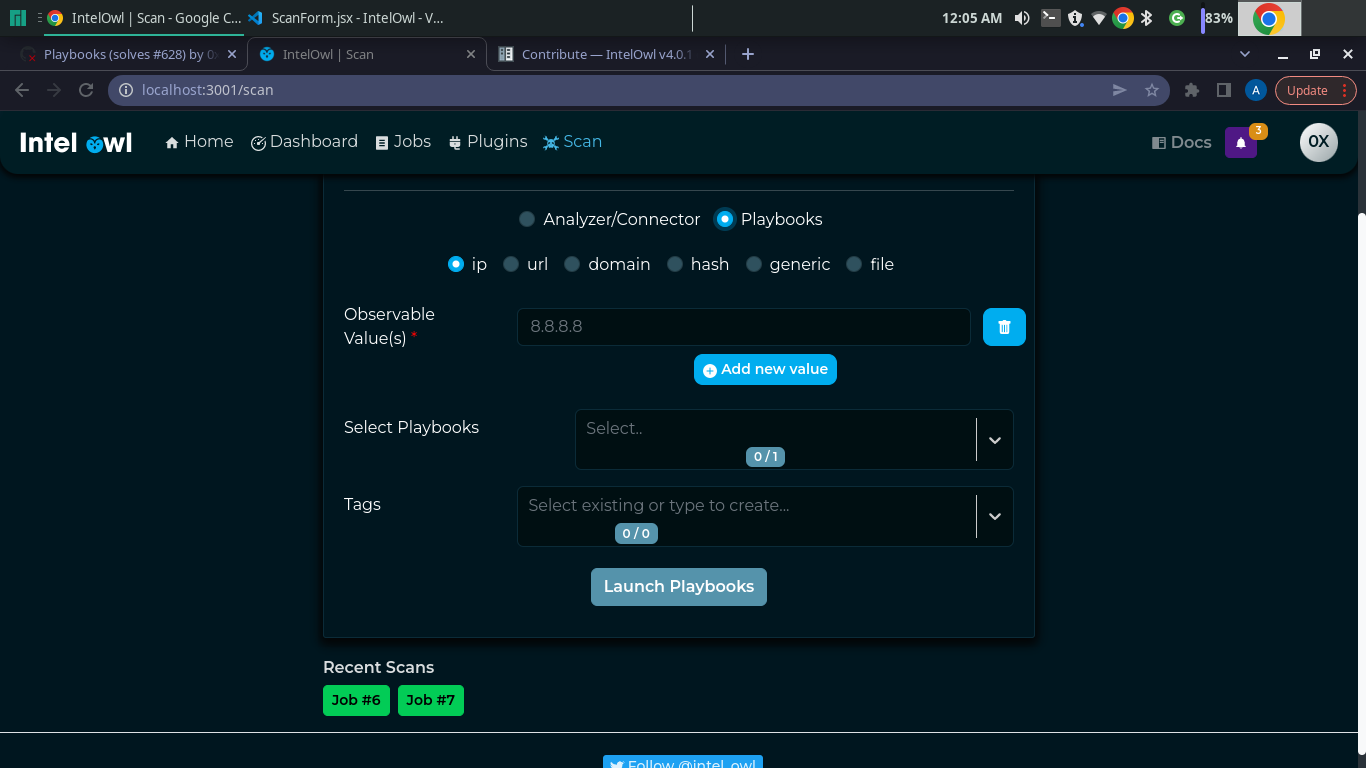The height and width of the screenshot is (768, 1366).
Task: Click the share page send icon
Action: pyautogui.click(x=1119, y=90)
